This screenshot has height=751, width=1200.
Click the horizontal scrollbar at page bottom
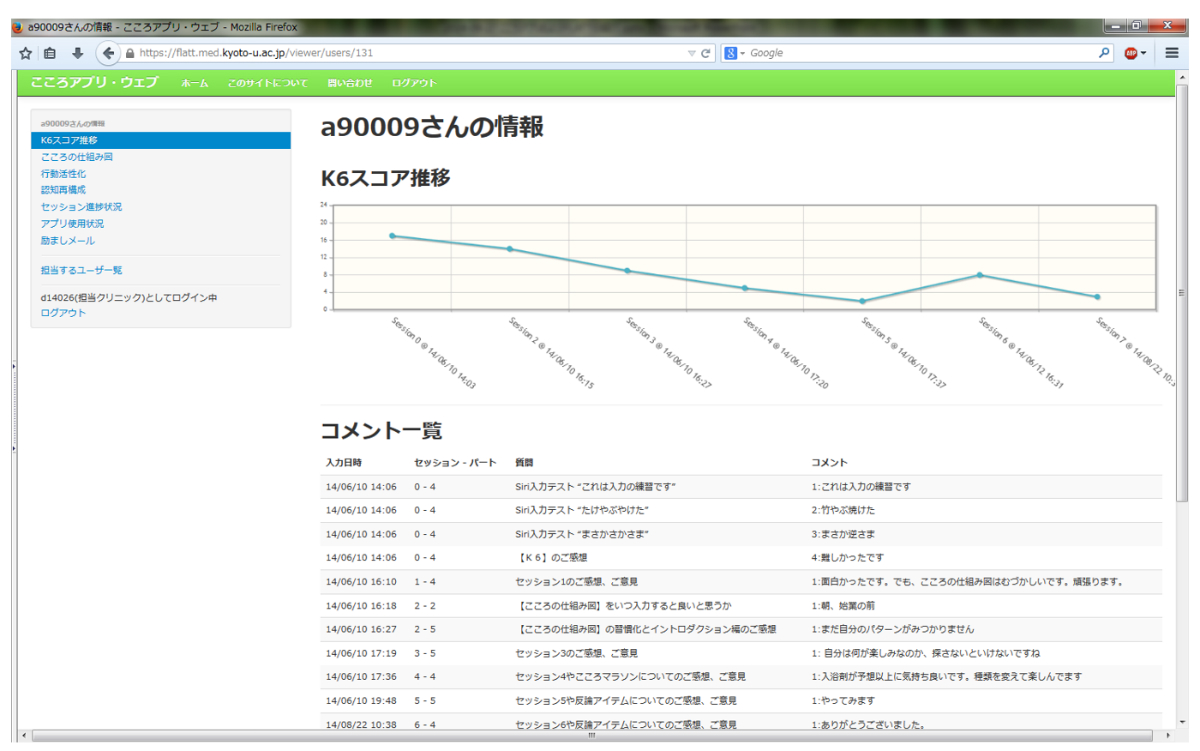coord(590,736)
